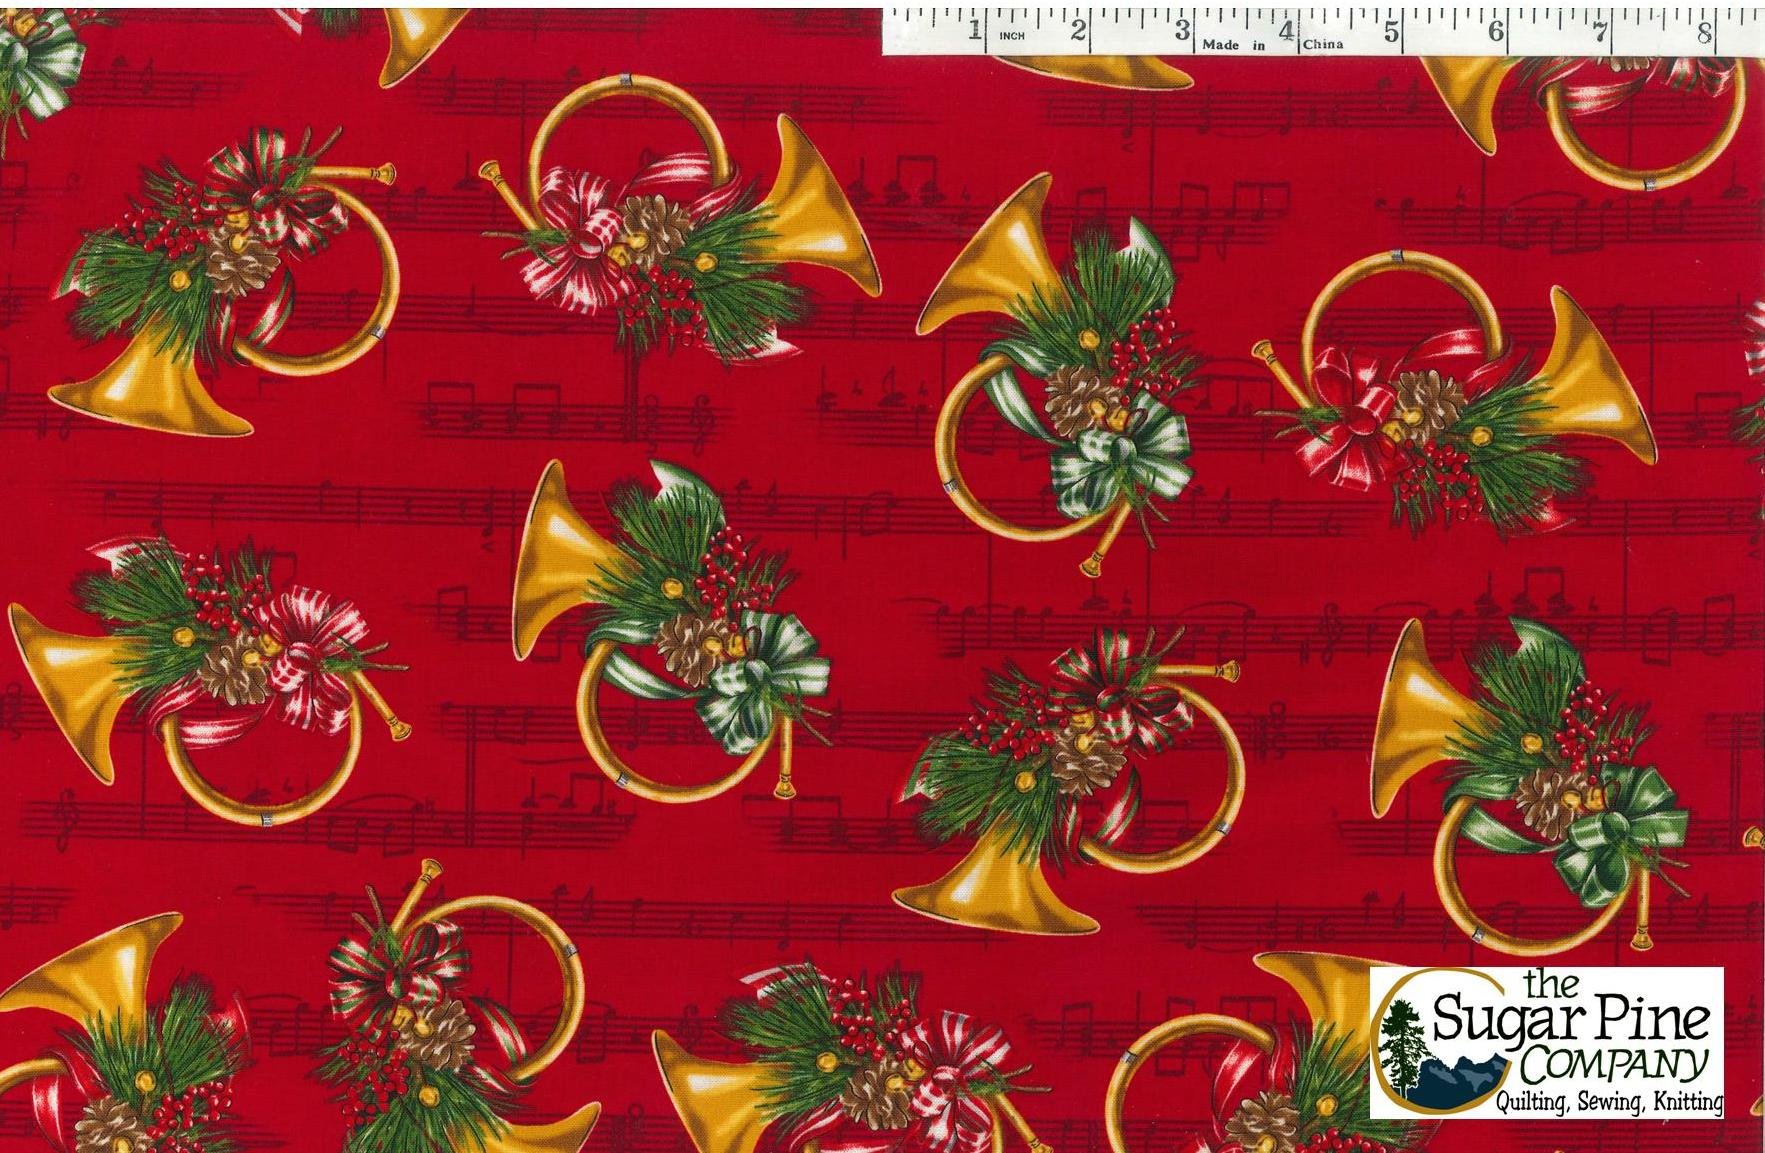The width and height of the screenshot is (1765, 1153).
Task: Click the number 3 on the ruler
Action: pyautogui.click(x=1182, y=31)
